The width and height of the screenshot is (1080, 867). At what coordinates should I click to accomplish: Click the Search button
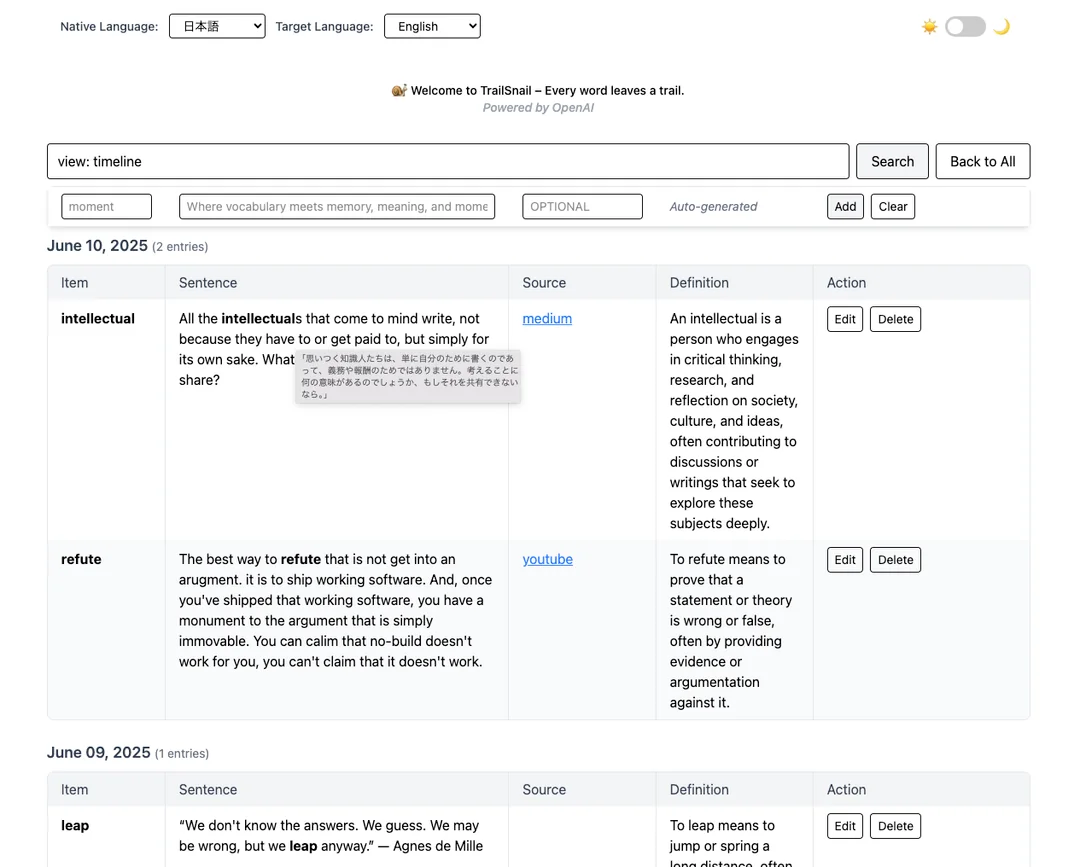[x=892, y=161]
